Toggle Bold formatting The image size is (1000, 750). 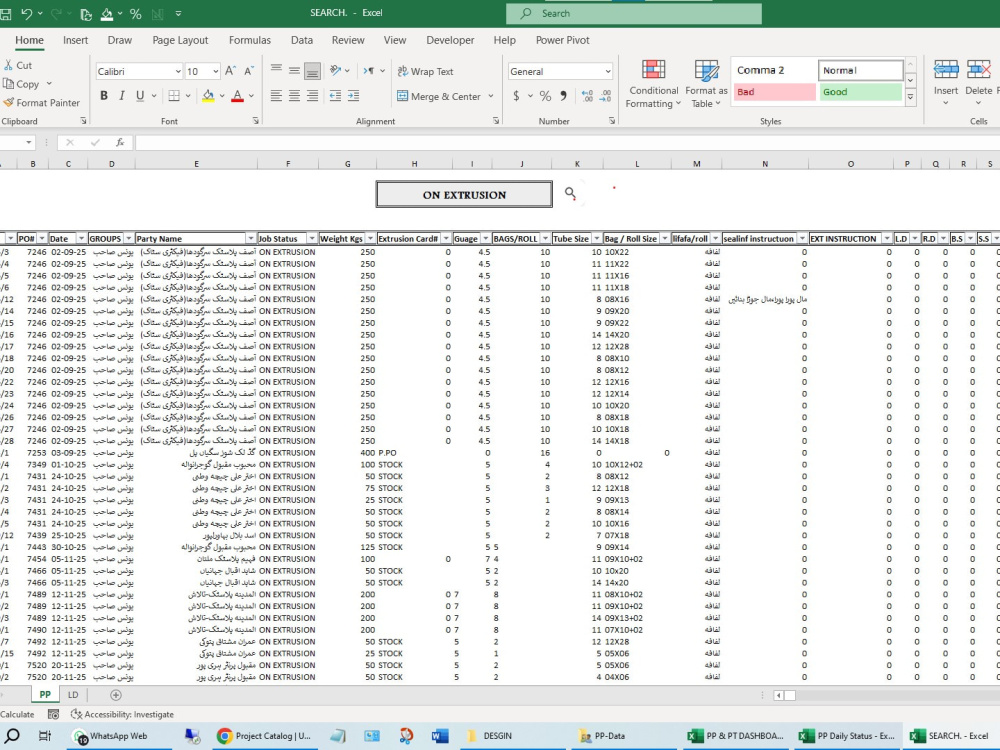(x=104, y=96)
